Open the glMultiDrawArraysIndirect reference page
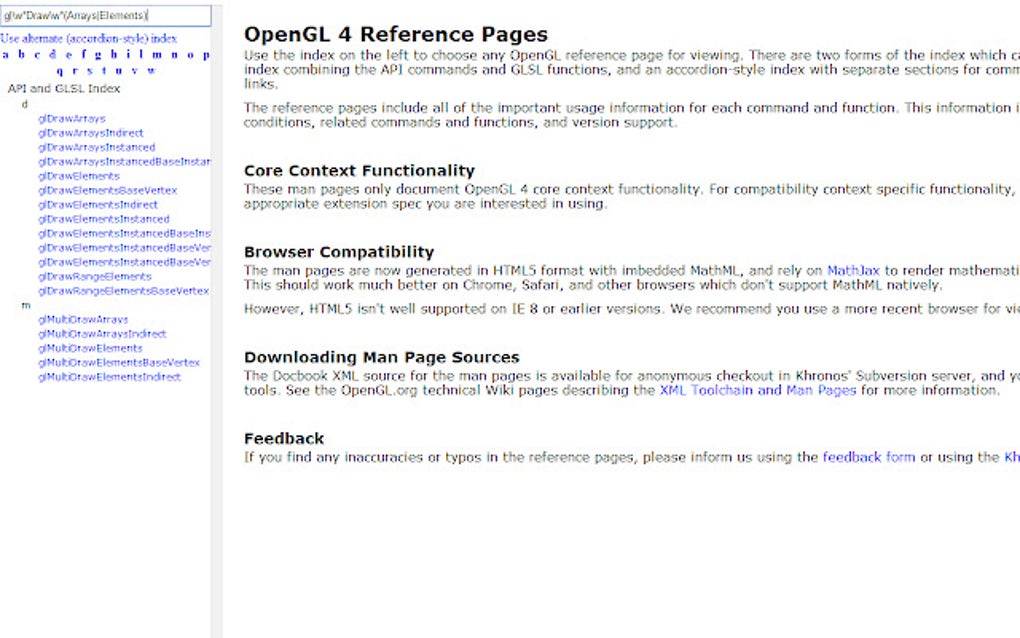The width and height of the screenshot is (1020, 638). (102, 334)
